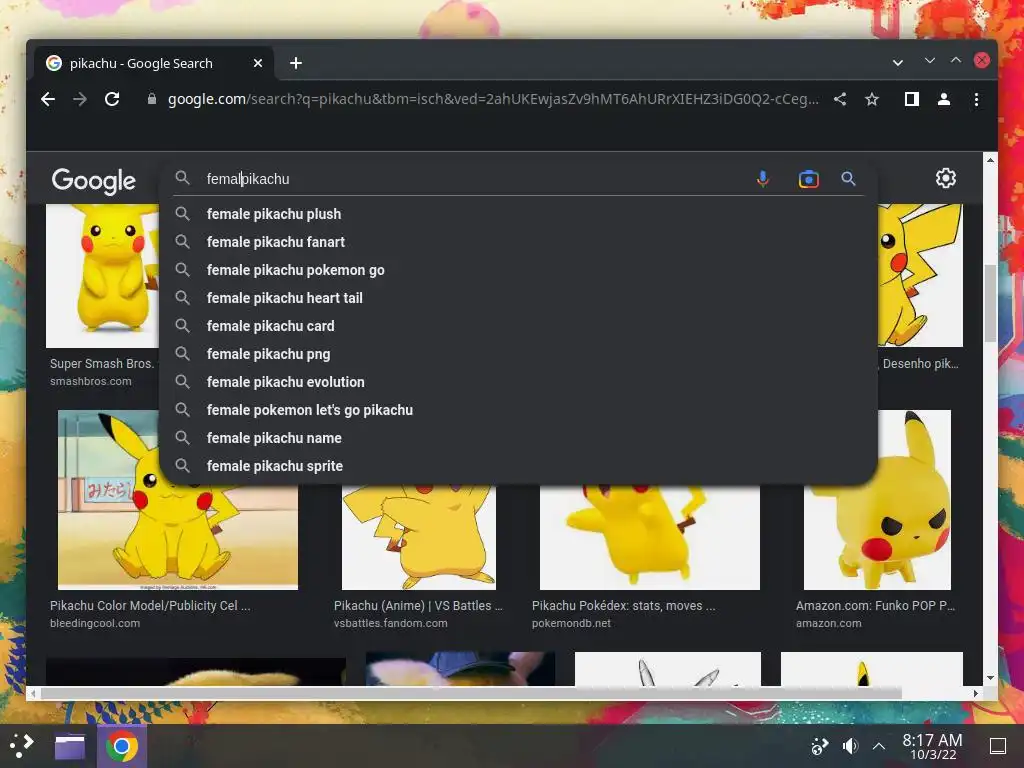Open Desenho pik... Pikachu image thumbnail

[920, 276]
